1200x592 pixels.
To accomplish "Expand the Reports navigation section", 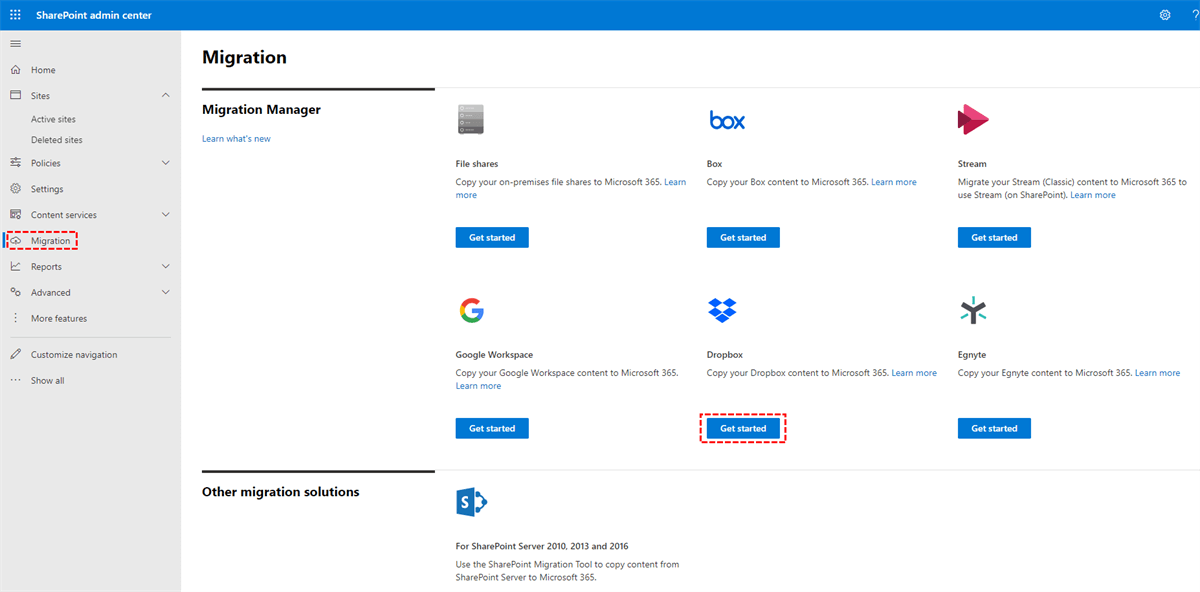I will coord(166,267).
